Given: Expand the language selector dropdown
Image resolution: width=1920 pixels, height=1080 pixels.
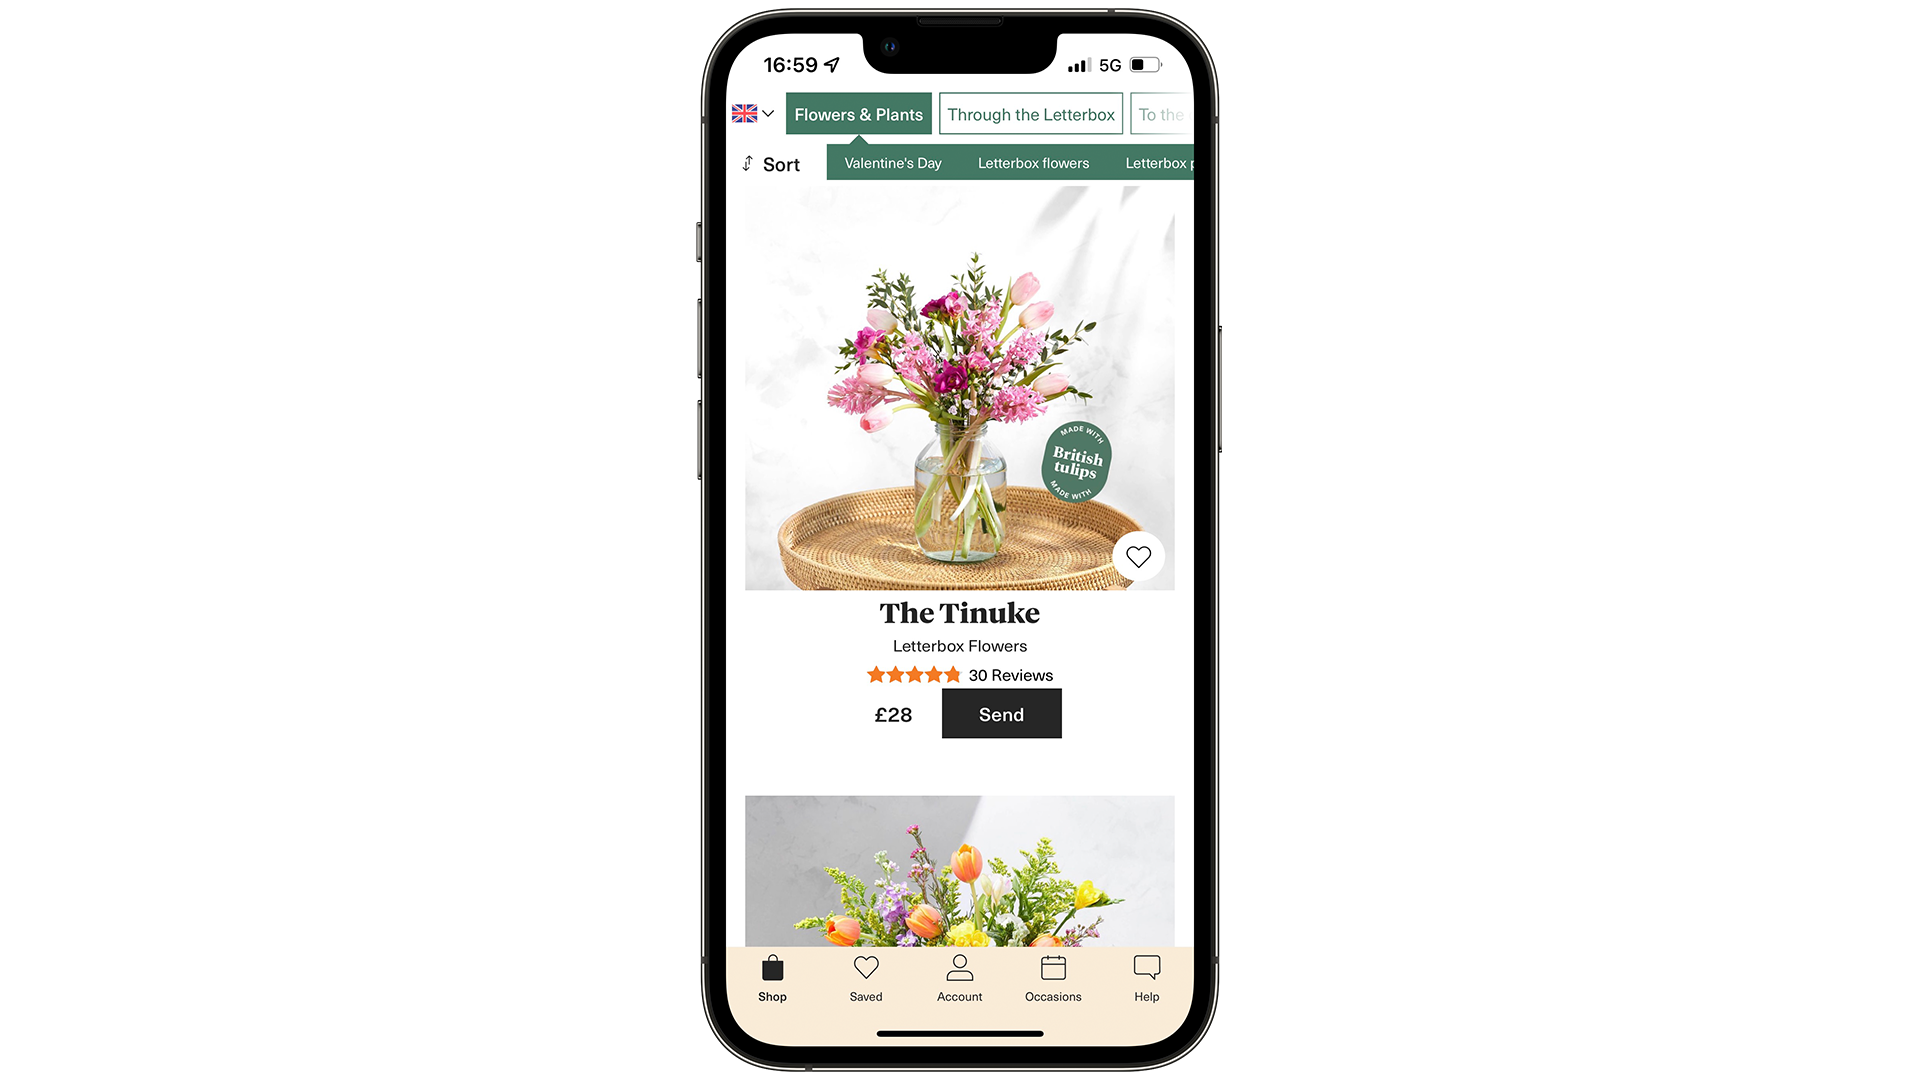Looking at the screenshot, I should (x=754, y=113).
